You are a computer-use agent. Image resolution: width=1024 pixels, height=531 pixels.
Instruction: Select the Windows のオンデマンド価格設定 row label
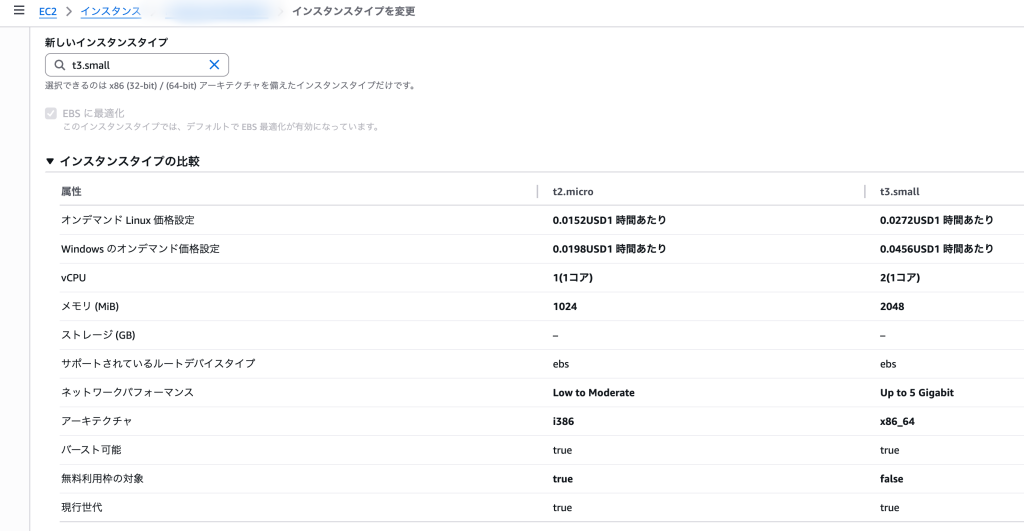(x=140, y=248)
